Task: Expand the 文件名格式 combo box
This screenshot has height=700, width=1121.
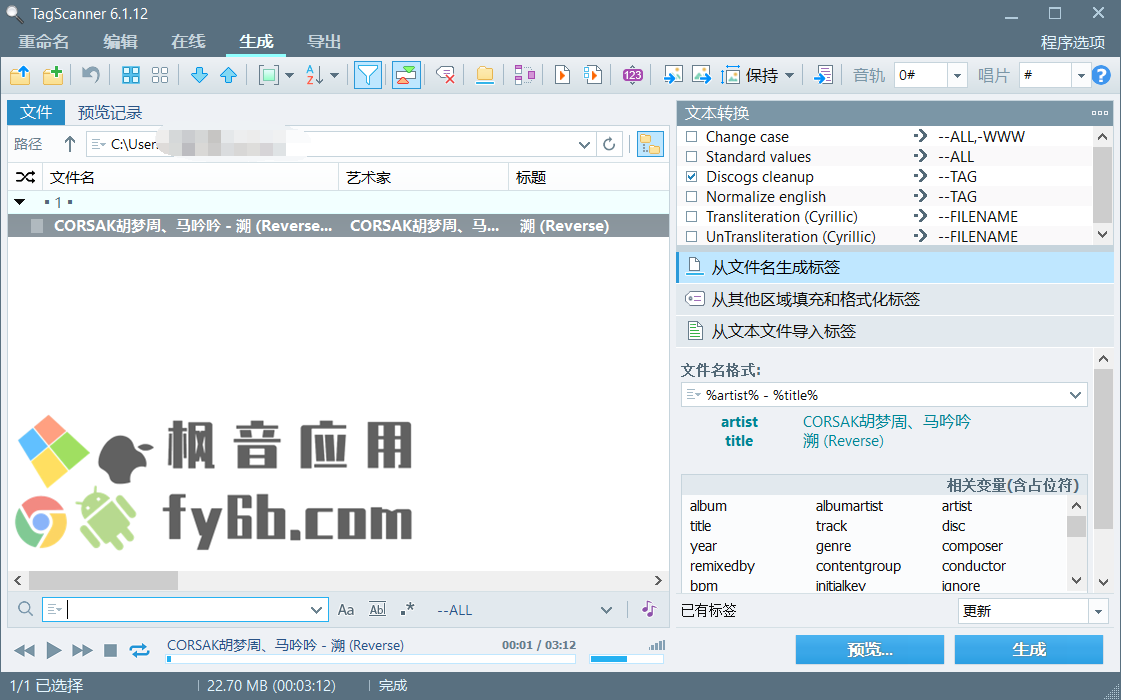Action: tap(1075, 395)
